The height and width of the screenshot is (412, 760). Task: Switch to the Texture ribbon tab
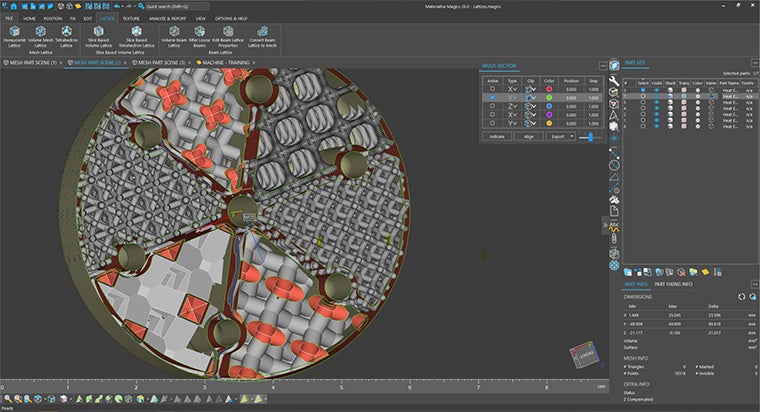click(131, 18)
